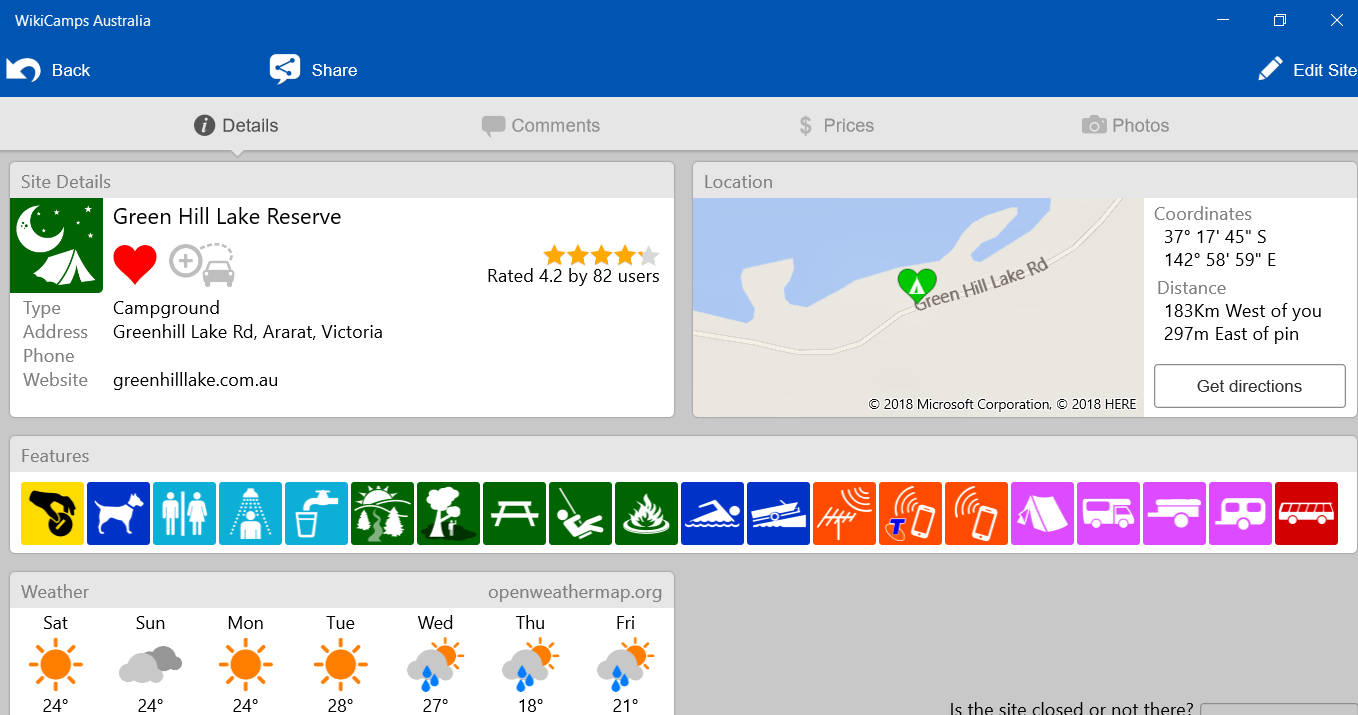Toggle the red heart favourite icon
The width and height of the screenshot is (1358, 715).
coord(135,265)
